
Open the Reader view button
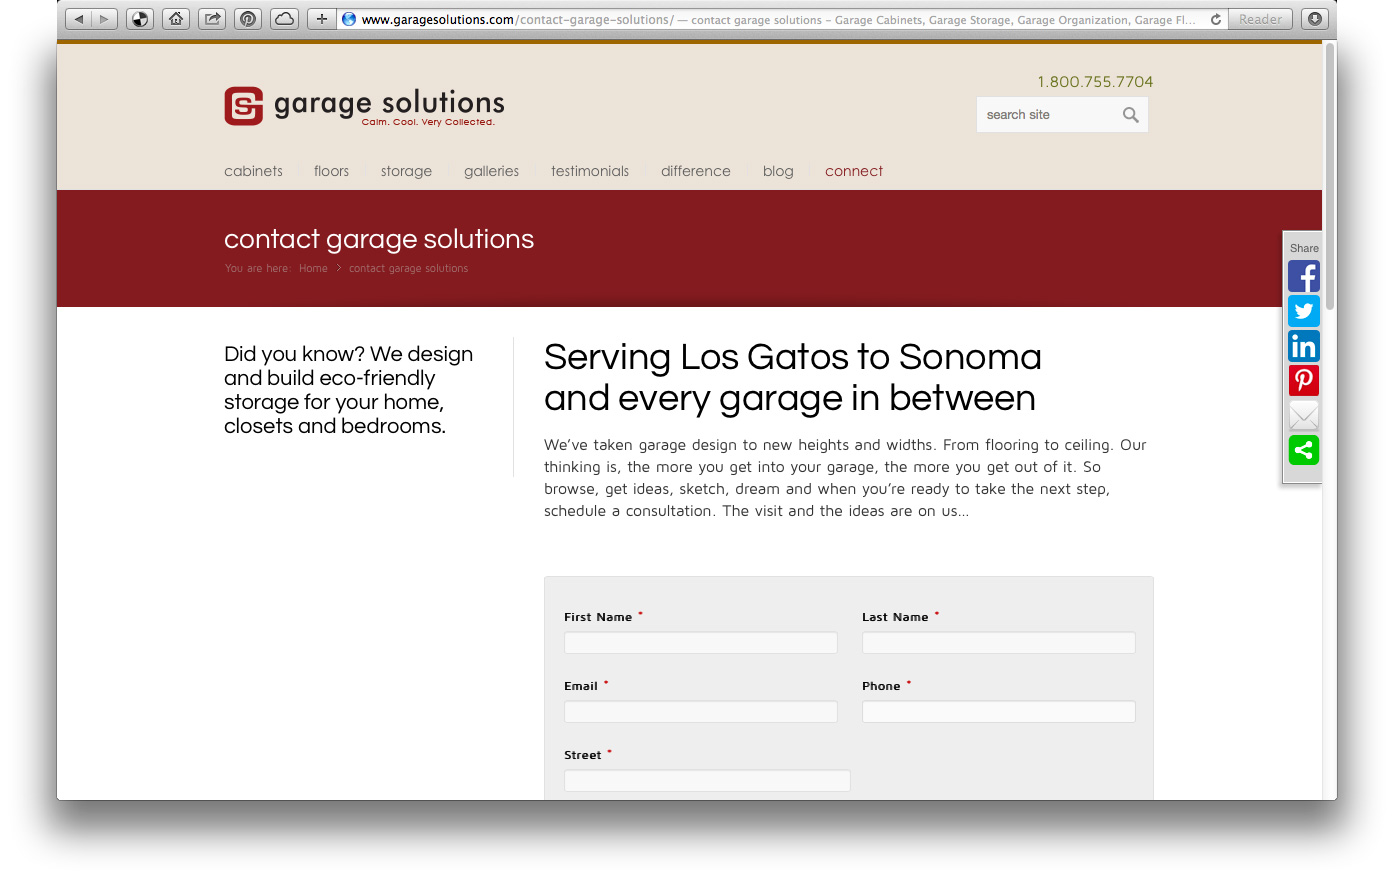(1260, 19)
